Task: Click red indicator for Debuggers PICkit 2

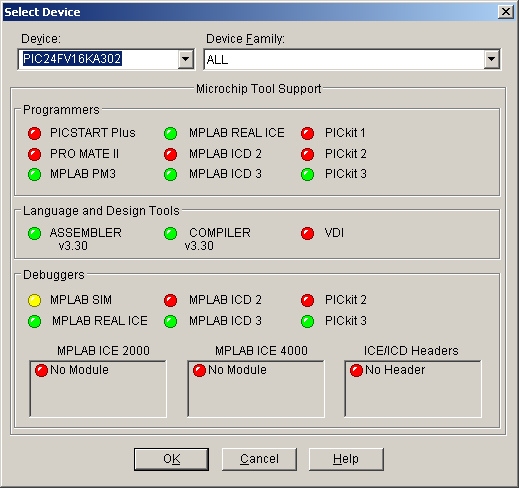Action: pos(308,300)
